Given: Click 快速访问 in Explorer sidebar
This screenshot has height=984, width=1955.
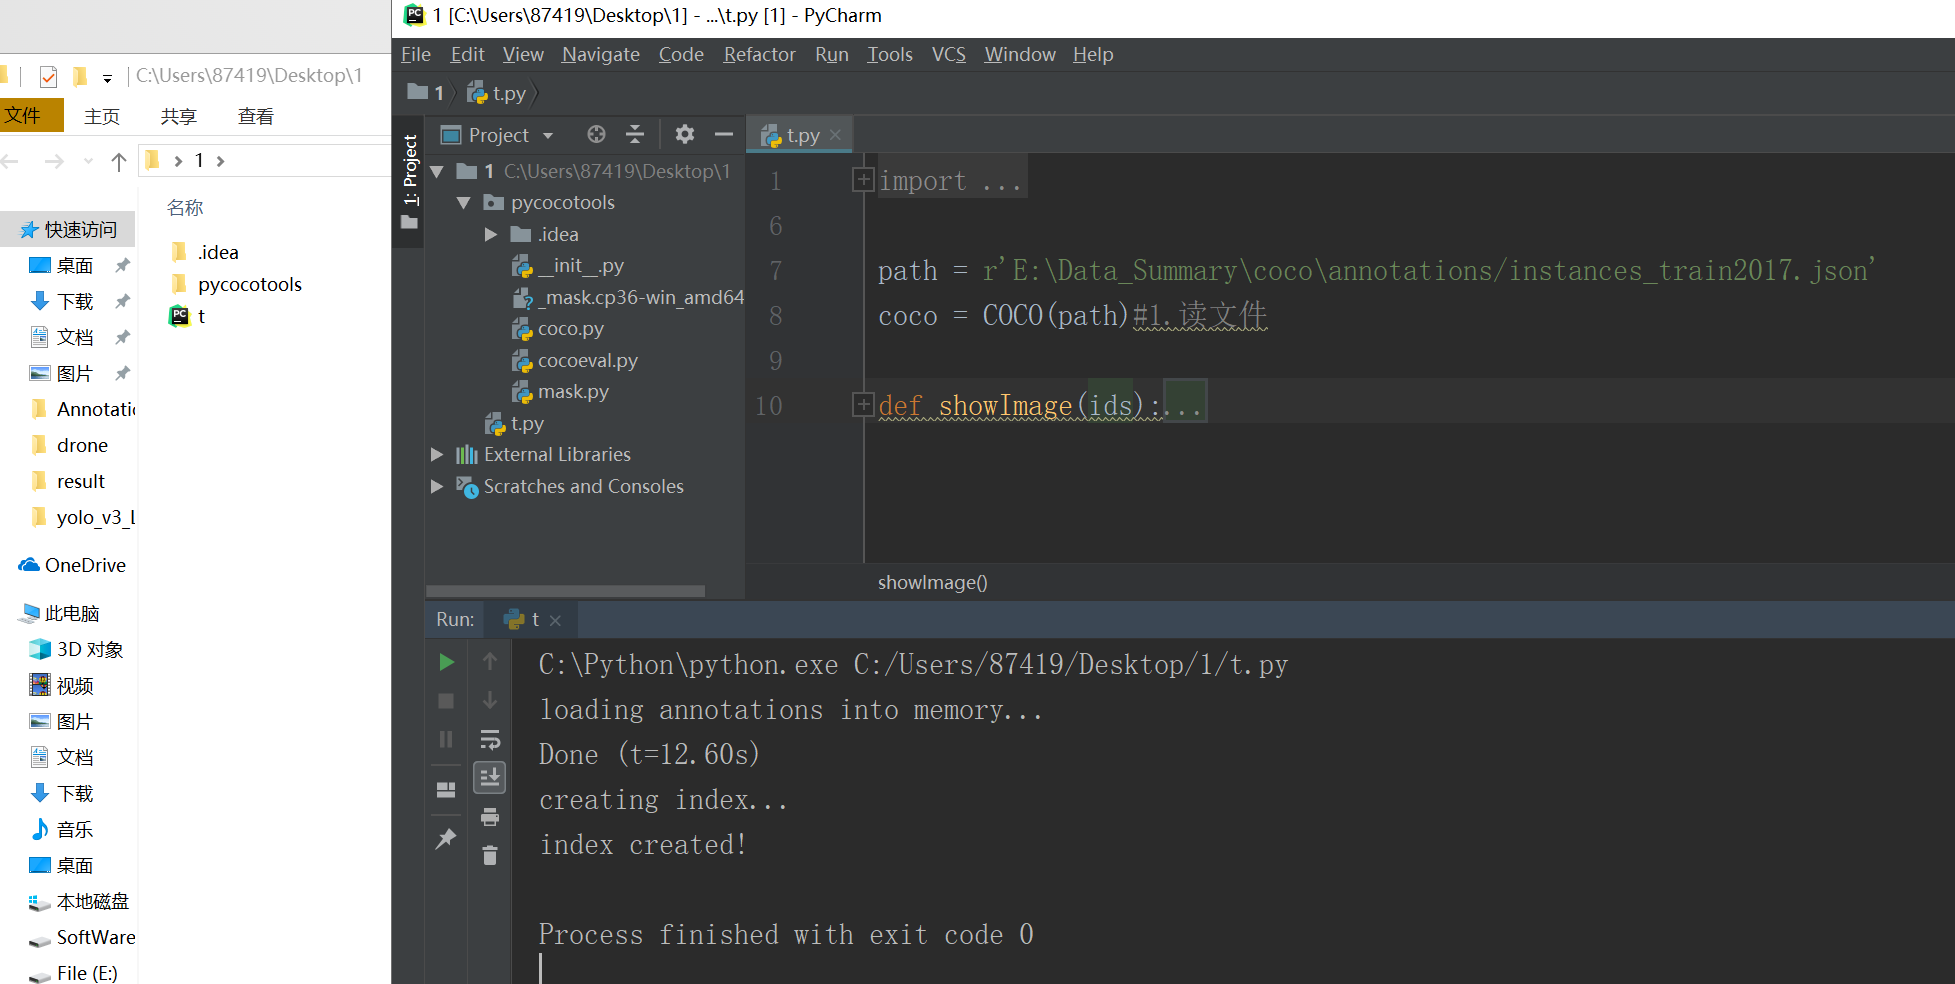Looking at the screenshot, I should [69, 230].
